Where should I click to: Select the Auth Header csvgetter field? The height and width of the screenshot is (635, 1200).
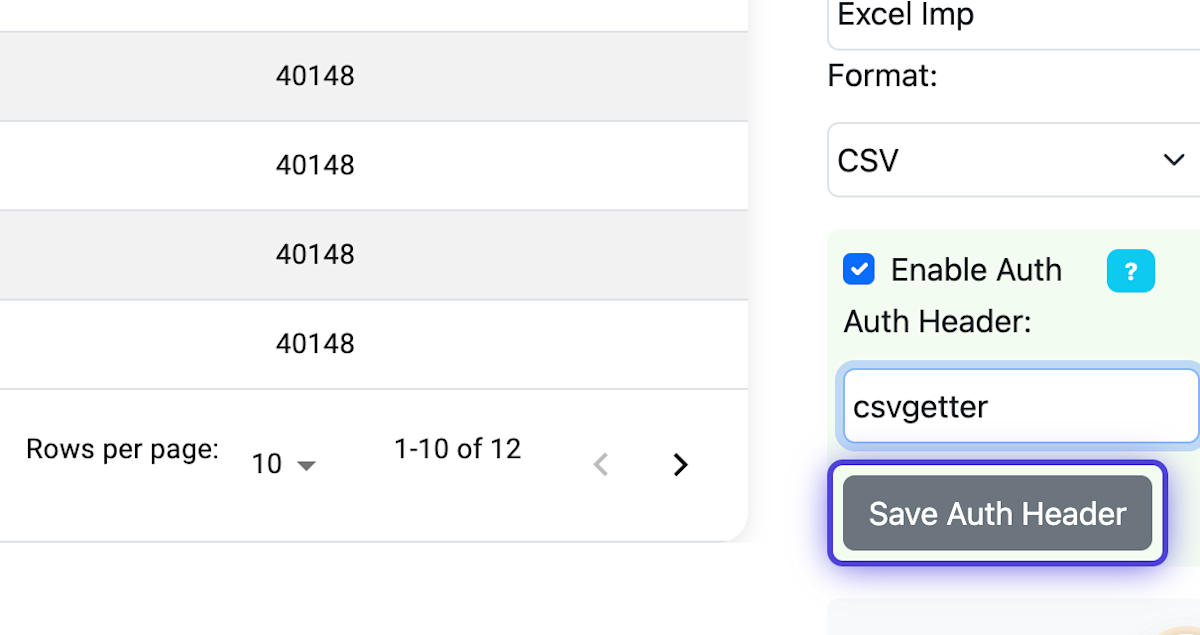click(1018, 406)
